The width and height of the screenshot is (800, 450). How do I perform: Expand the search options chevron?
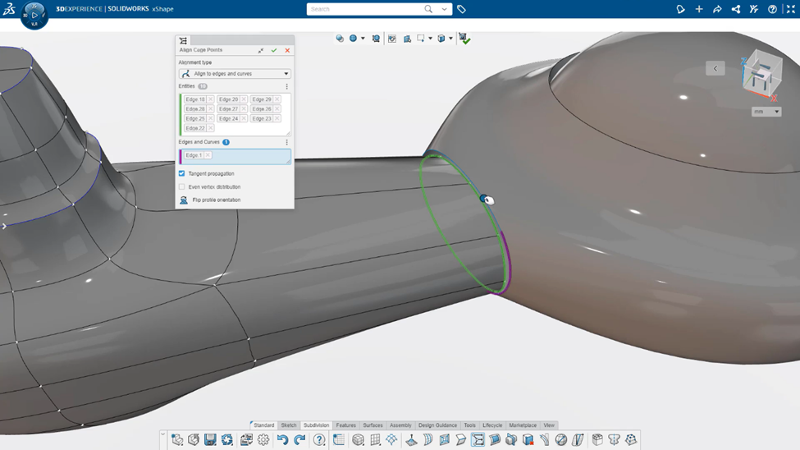444,9
